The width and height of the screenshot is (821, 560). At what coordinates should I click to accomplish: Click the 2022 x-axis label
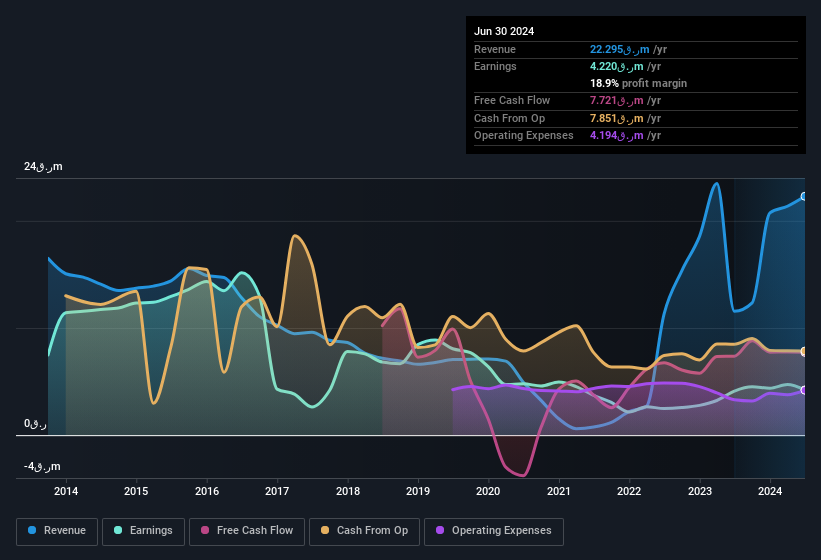click(x=629, y=491)
